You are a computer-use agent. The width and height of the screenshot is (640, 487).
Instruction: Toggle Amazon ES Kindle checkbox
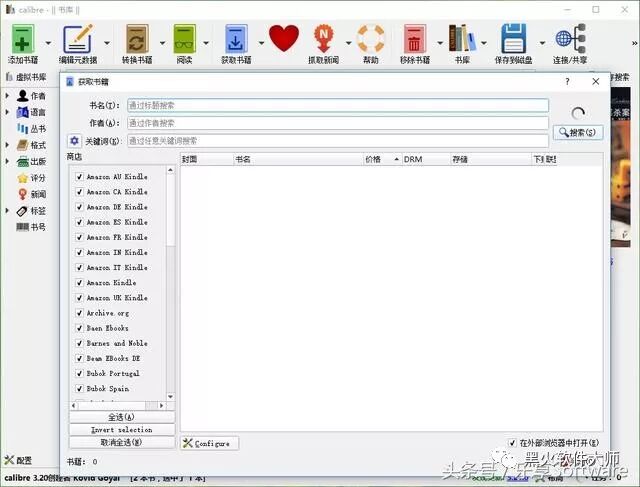click(80, 222)
